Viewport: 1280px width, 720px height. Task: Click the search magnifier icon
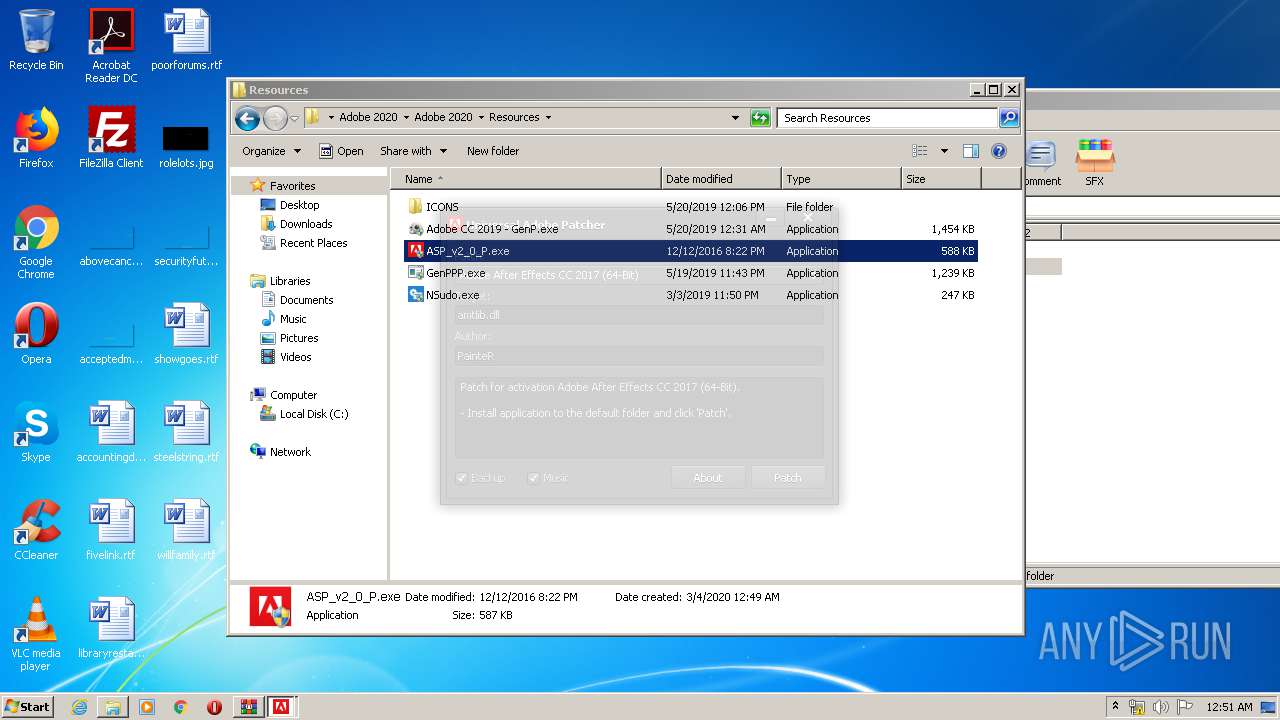point(1009,118)
